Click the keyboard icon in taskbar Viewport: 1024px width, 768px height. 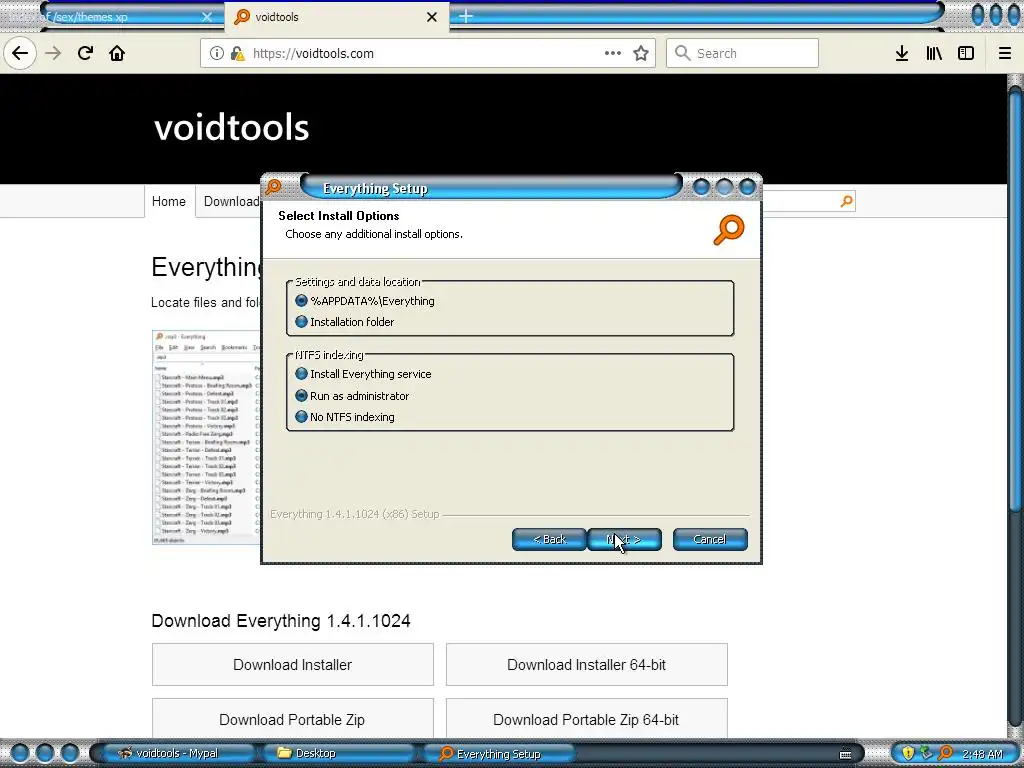[845, 754]
